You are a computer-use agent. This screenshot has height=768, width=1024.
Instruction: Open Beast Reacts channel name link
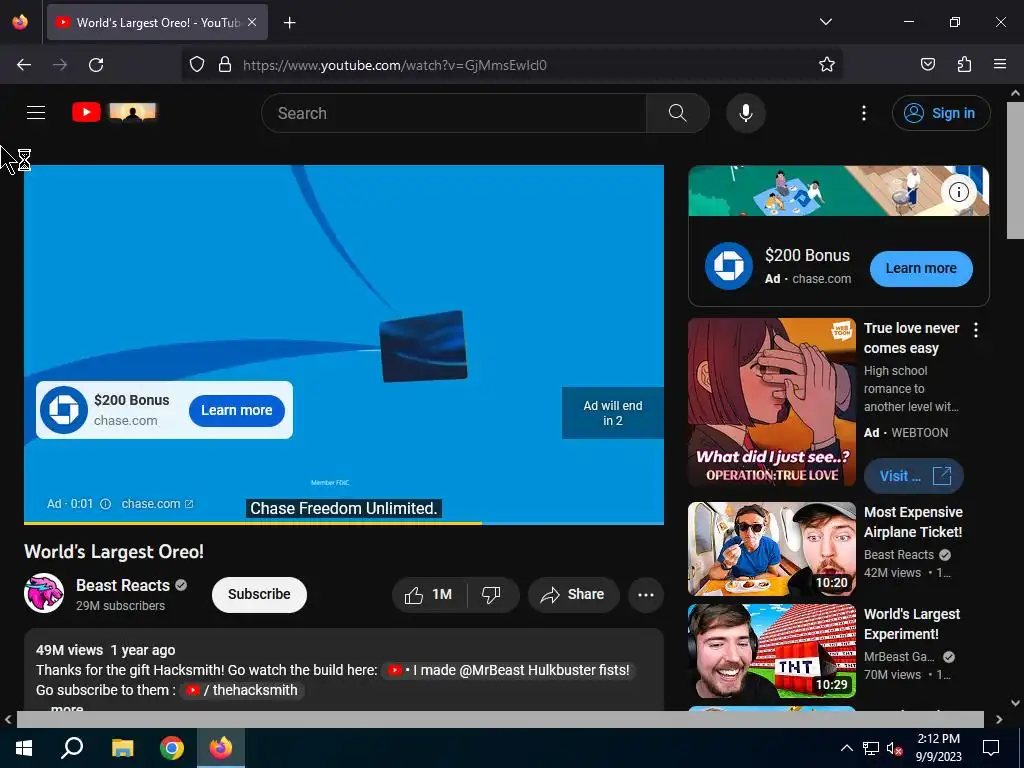click(123, 585)
